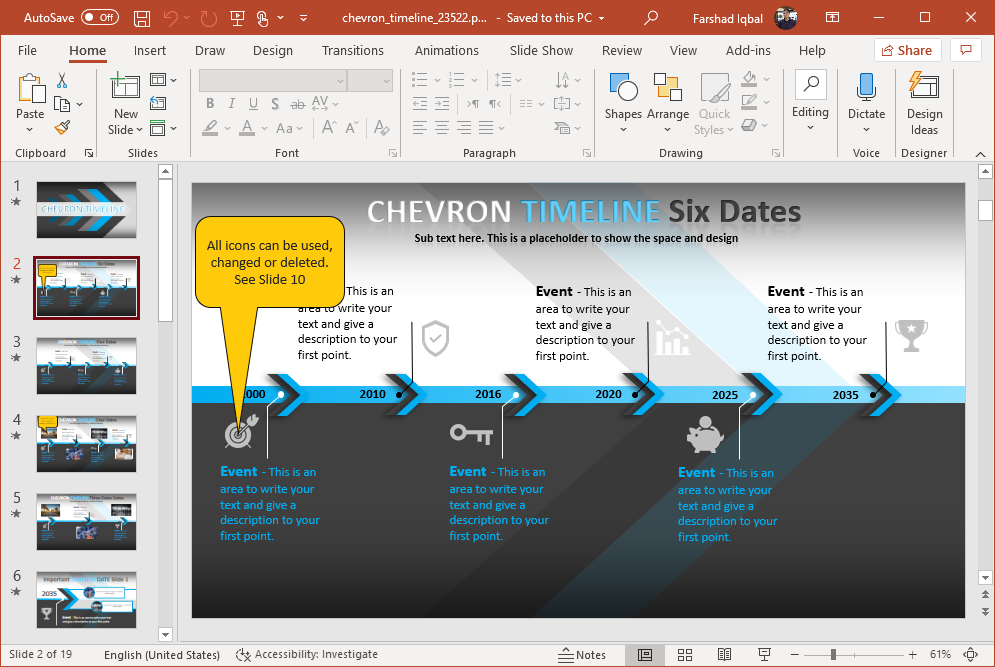This screenshot has width=995, height=667.
Task: Click the Save icon in title bar
Action: point(142,18)
